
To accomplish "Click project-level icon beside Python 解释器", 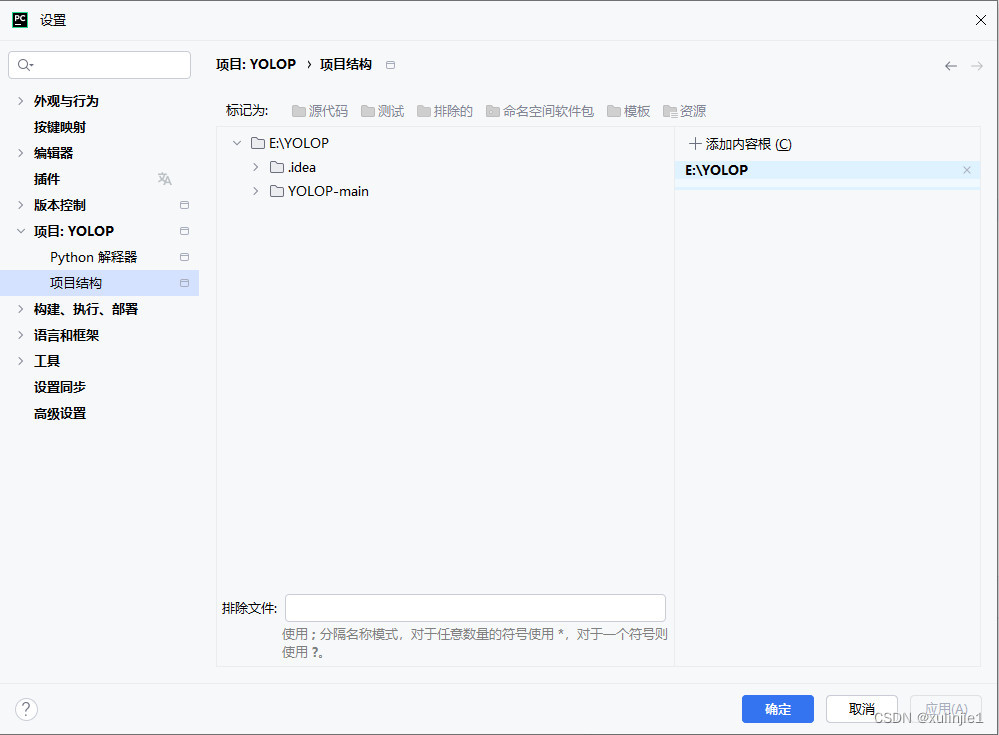I will (184, 257).
